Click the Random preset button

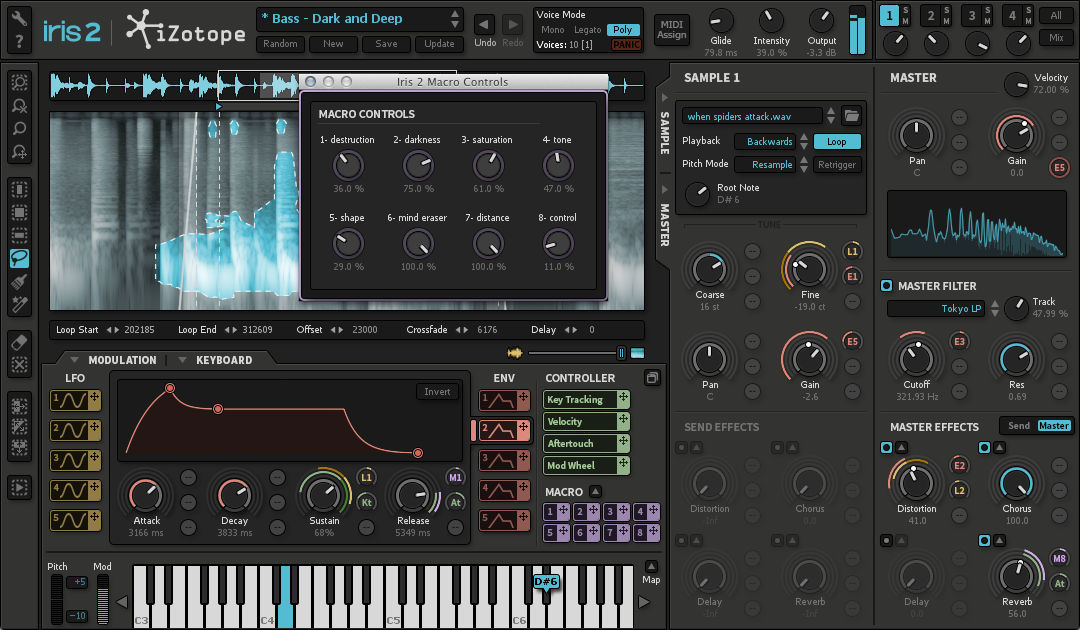[280, 44]
